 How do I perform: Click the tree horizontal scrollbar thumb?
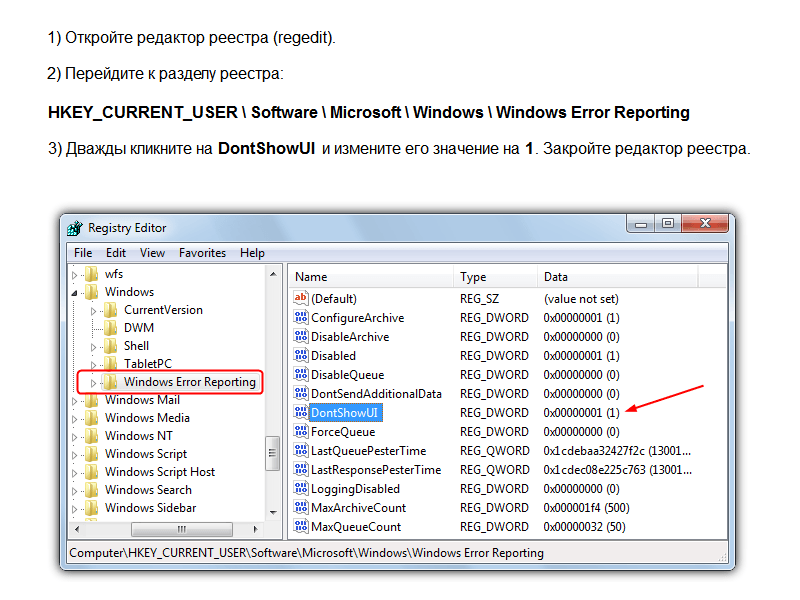point(182,529)
